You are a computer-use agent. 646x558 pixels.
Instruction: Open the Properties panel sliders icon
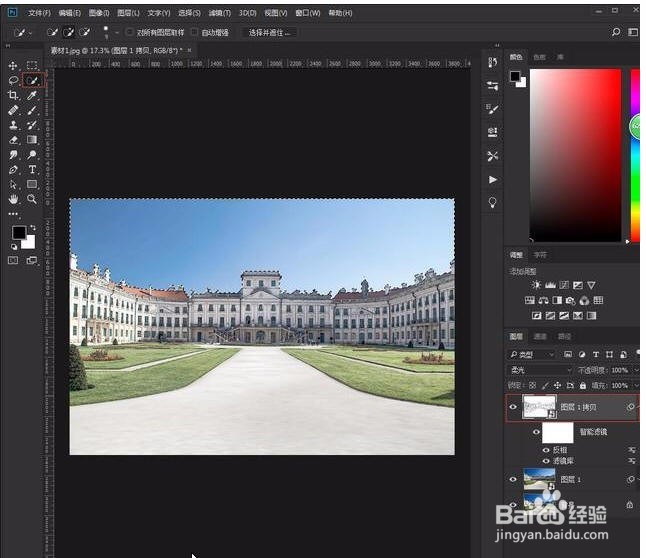point(492,86)
